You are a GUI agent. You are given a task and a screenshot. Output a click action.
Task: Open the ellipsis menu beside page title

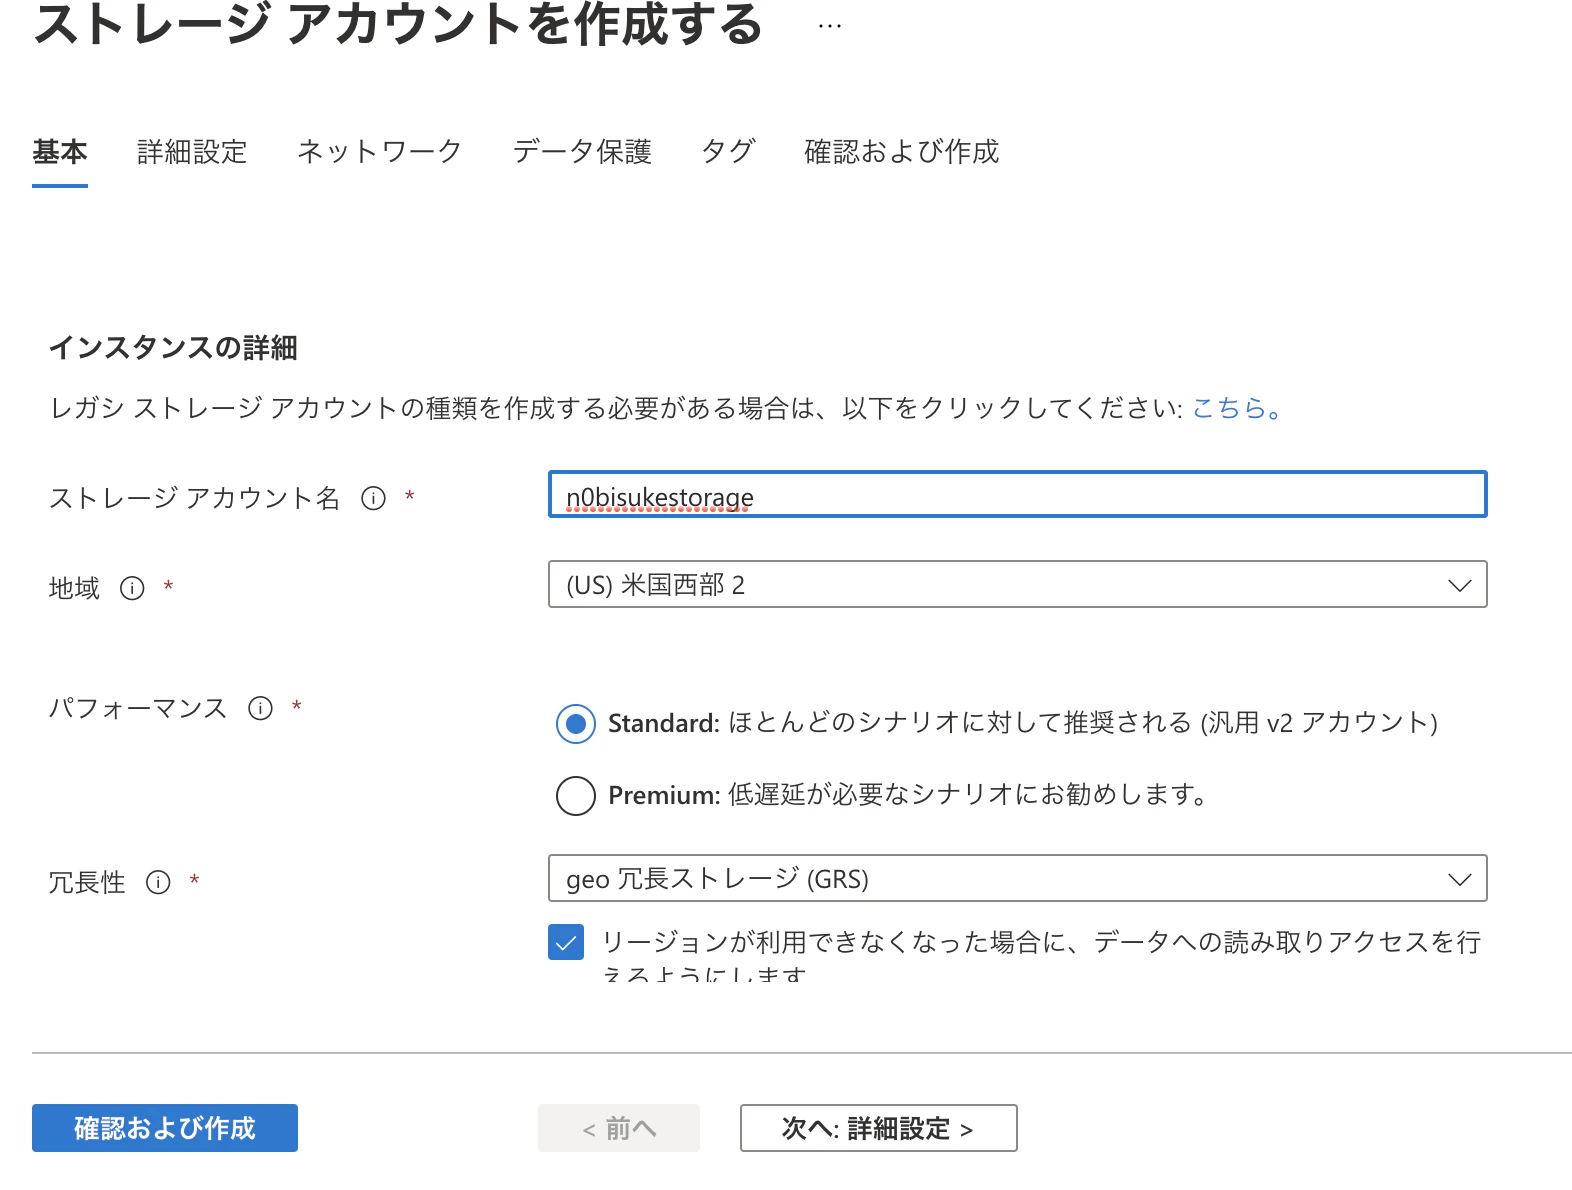(829, 27)
